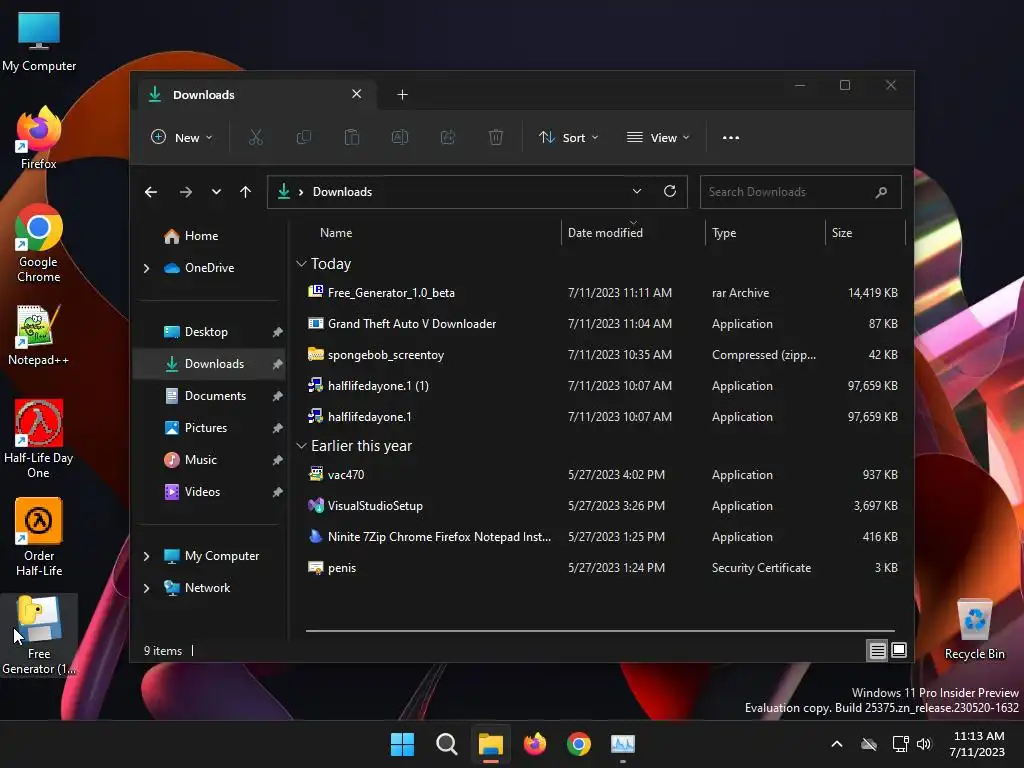Open the View layout dropdown

pos(658,138)
